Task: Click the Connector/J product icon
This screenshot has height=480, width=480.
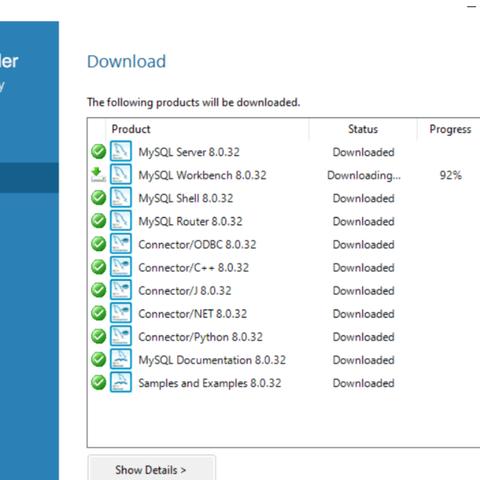Action: point(121,290)
